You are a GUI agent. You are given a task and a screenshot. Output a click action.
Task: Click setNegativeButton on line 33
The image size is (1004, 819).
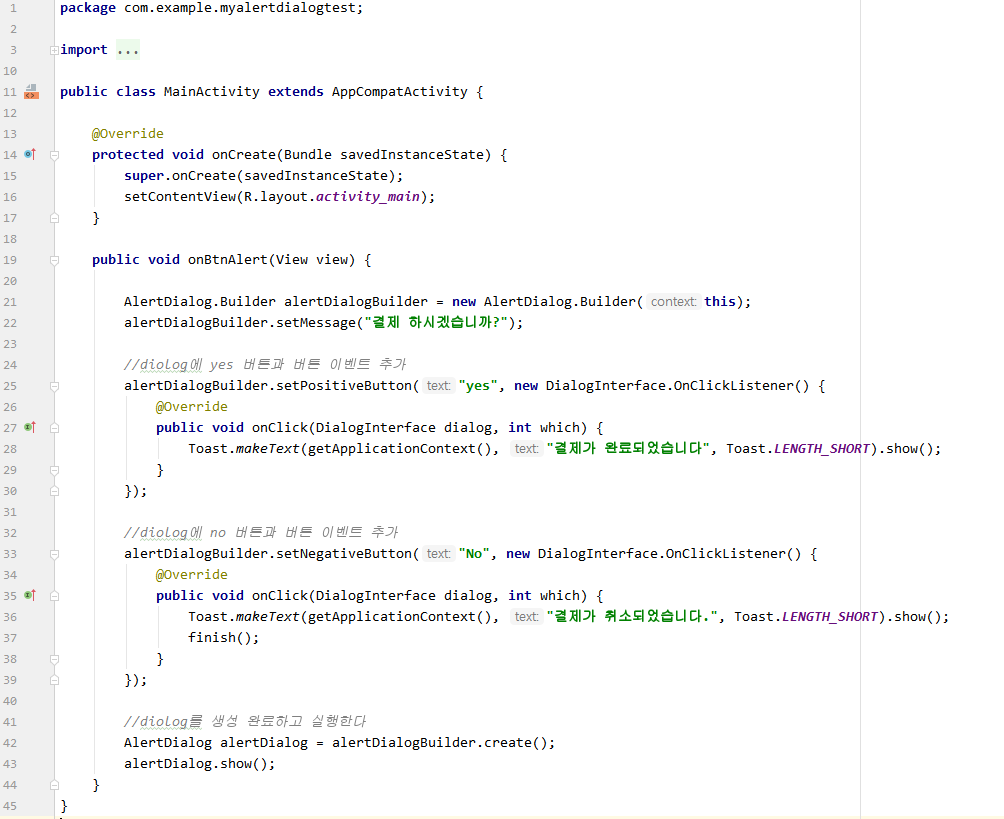tap(343, 553)
